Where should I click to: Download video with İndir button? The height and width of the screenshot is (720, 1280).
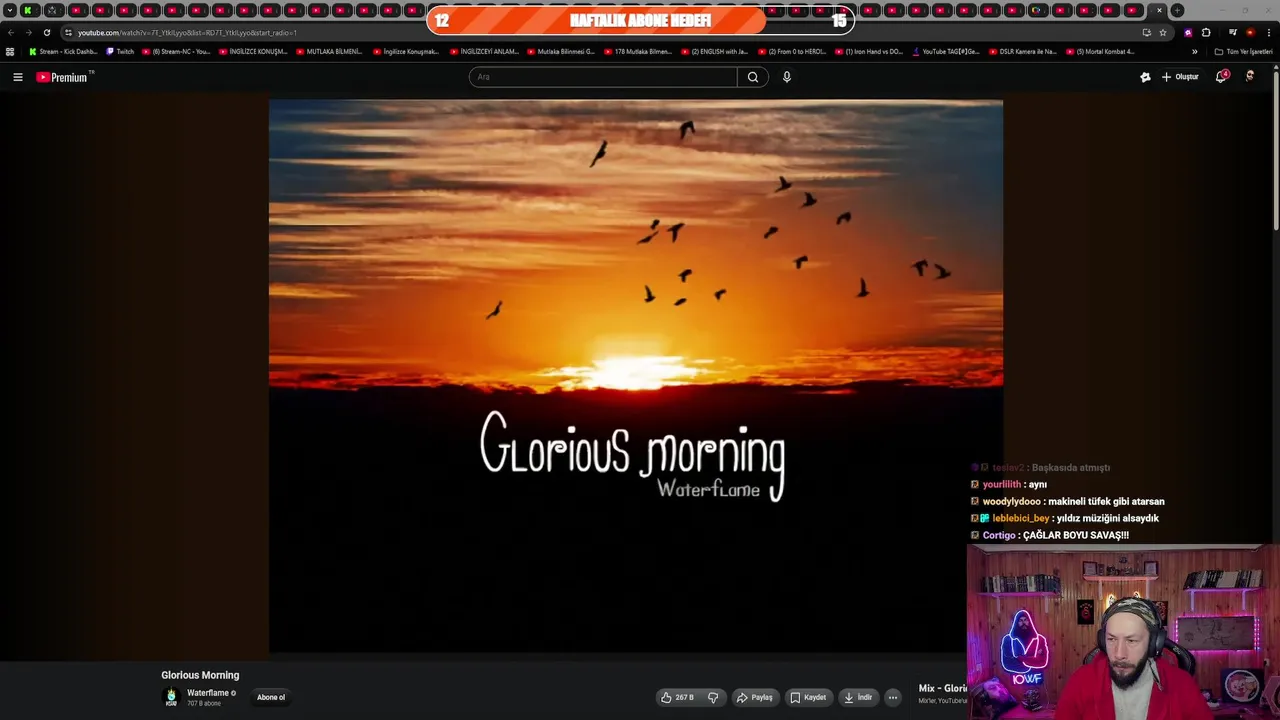click(858, 697)
